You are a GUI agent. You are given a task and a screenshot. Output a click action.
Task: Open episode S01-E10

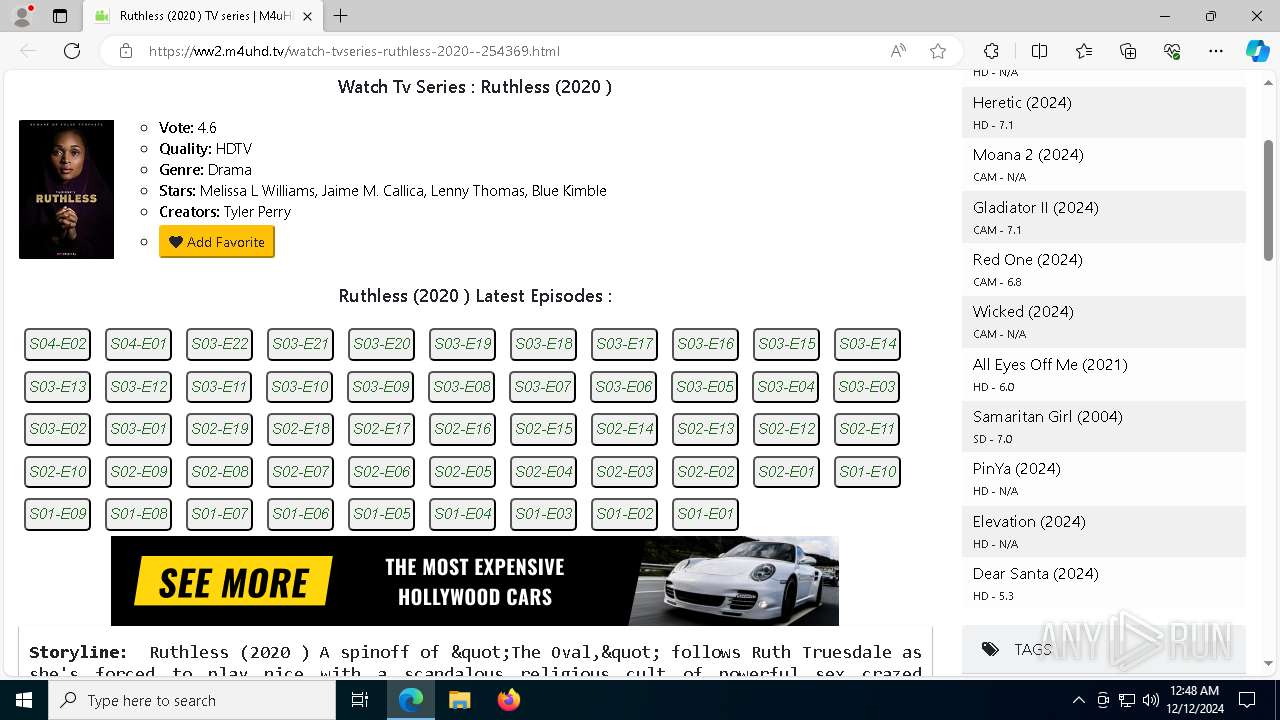(868, 472)
